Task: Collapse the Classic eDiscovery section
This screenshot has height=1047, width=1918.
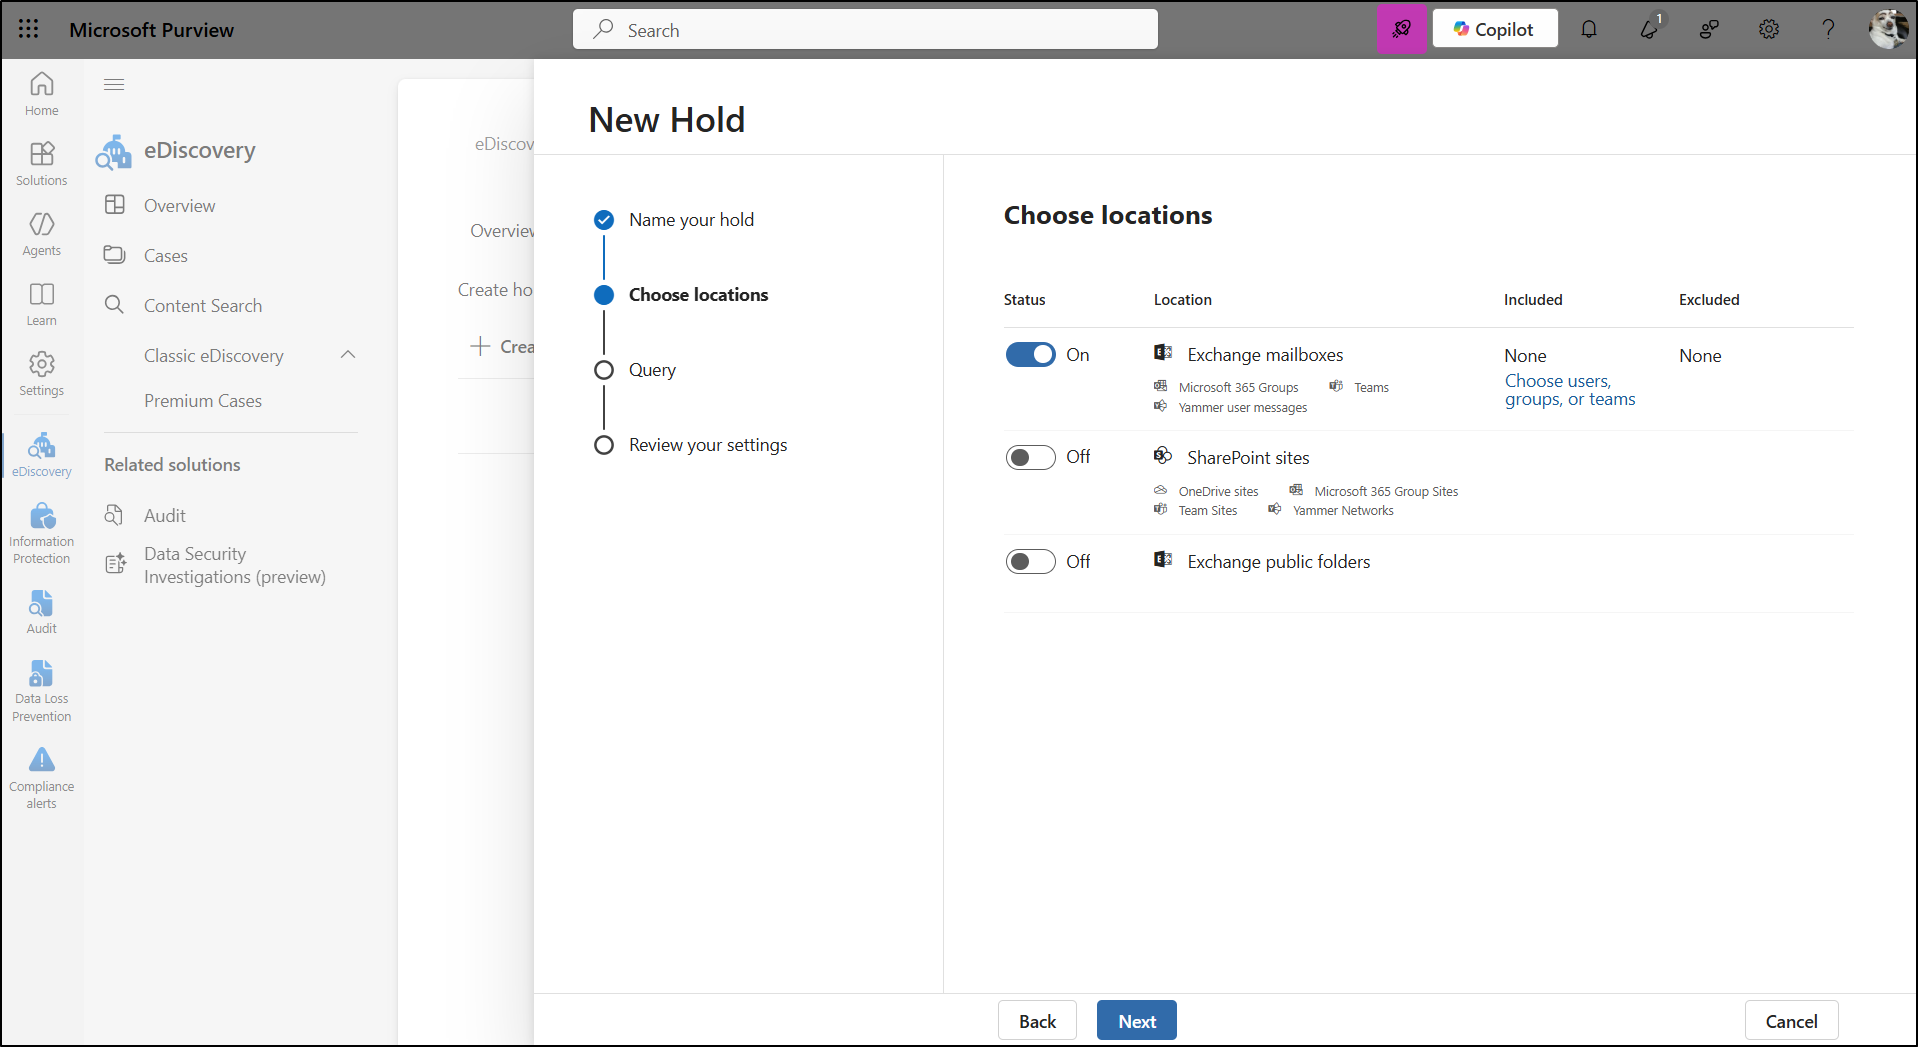Action: [348, 354]
